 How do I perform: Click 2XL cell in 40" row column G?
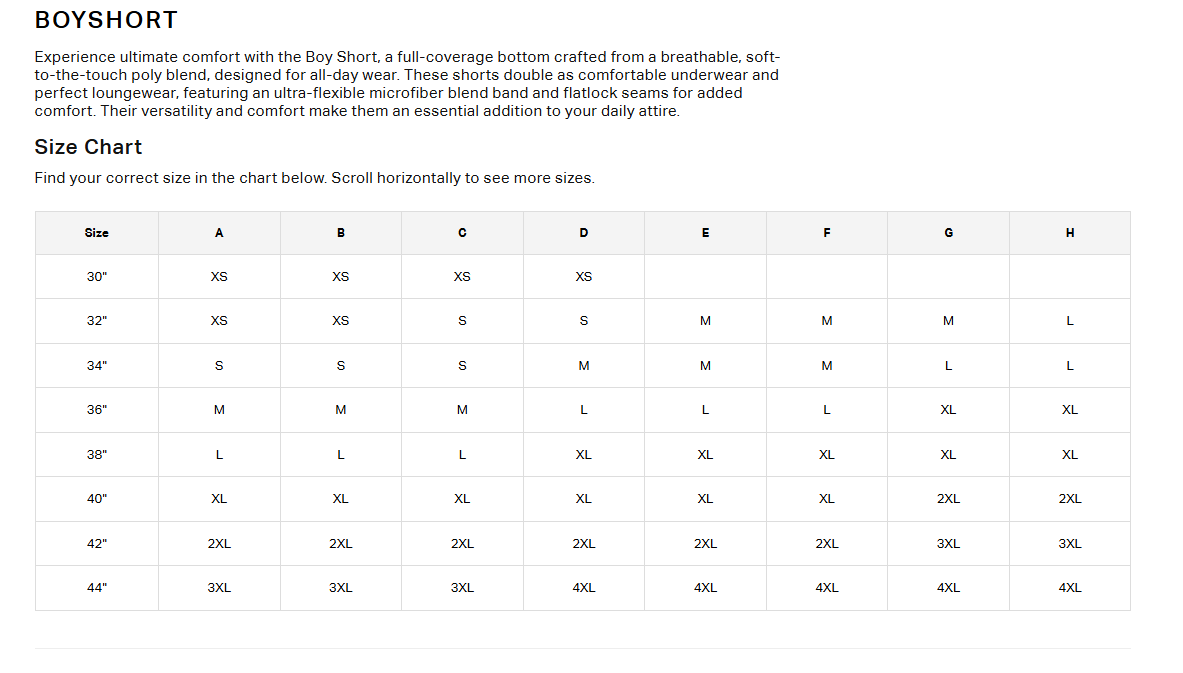(948, 499)
